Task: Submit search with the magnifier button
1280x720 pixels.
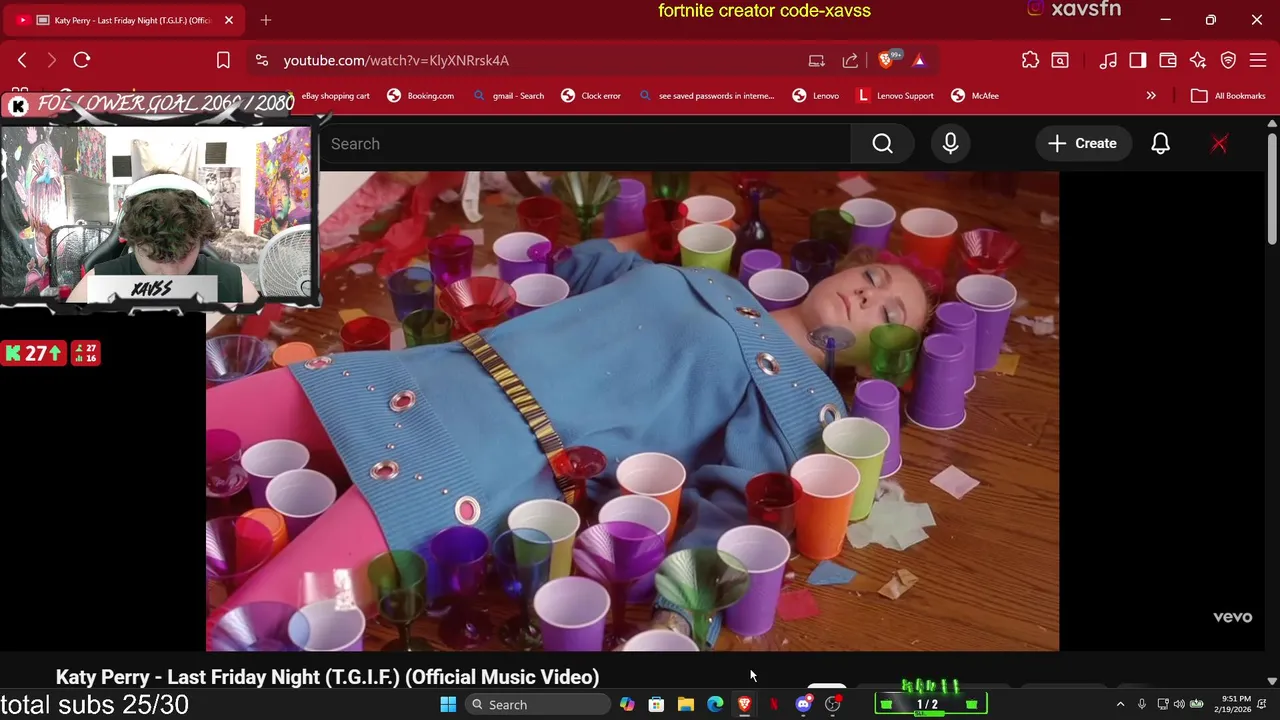Action: coord(883,144)
